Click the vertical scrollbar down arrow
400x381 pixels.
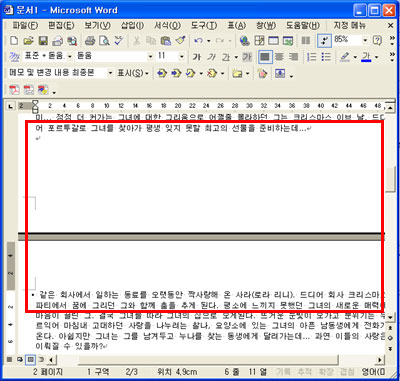tap(390, 316)
